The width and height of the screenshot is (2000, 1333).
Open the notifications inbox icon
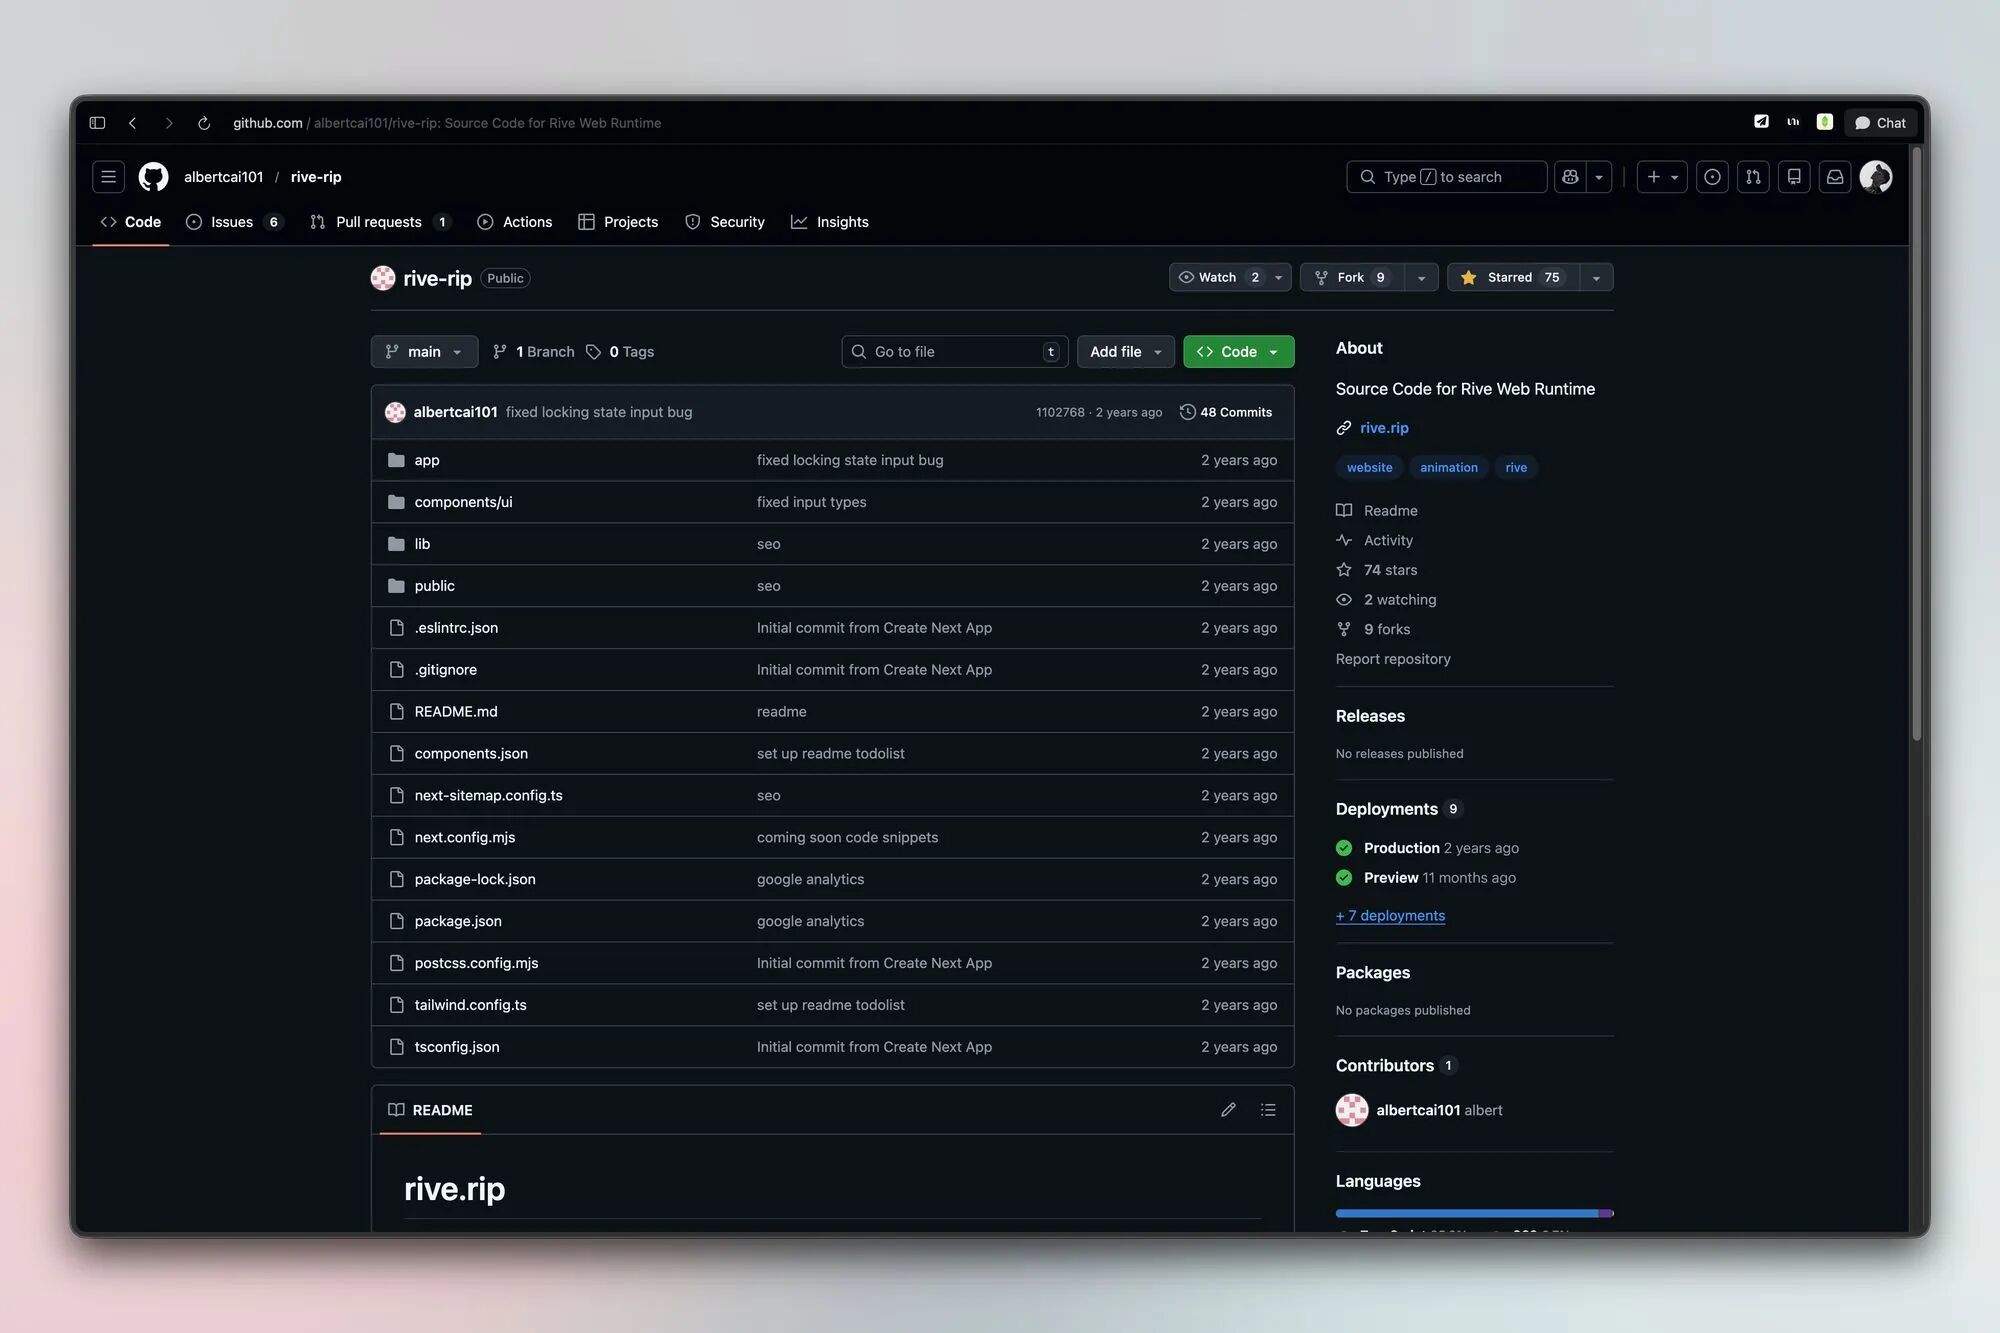[1835, 177]
